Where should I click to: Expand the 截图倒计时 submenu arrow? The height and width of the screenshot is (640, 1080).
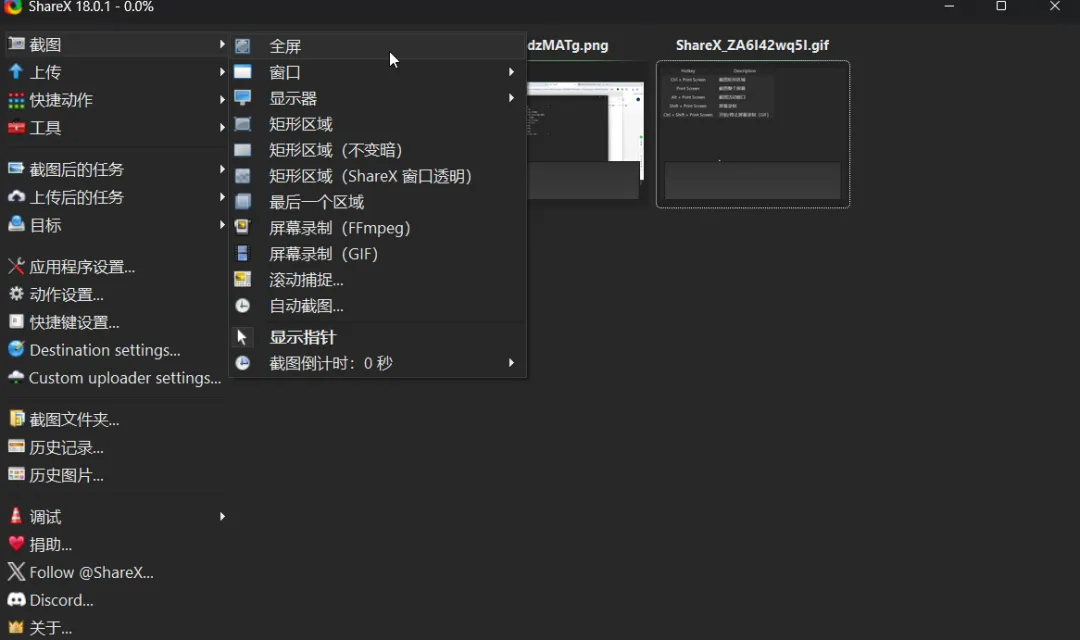tap(511, 363)
